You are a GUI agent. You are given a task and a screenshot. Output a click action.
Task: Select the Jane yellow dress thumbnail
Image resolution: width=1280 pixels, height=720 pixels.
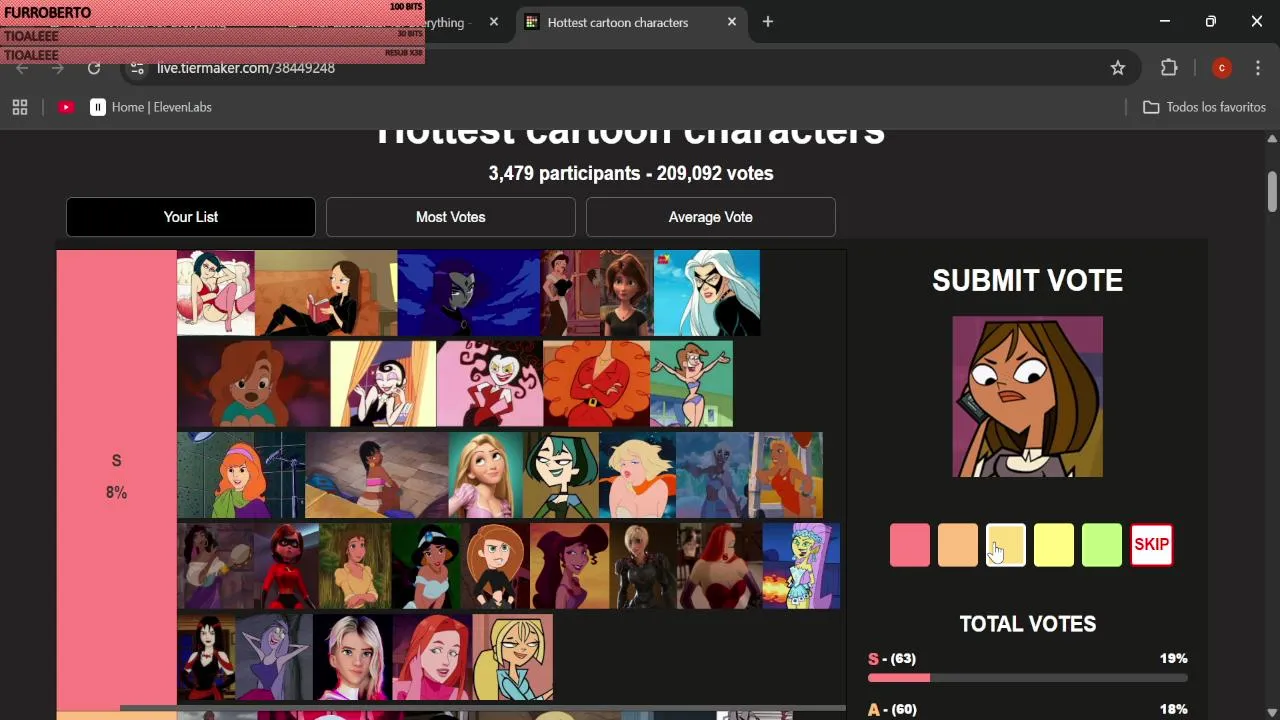[x=355, y=566]
